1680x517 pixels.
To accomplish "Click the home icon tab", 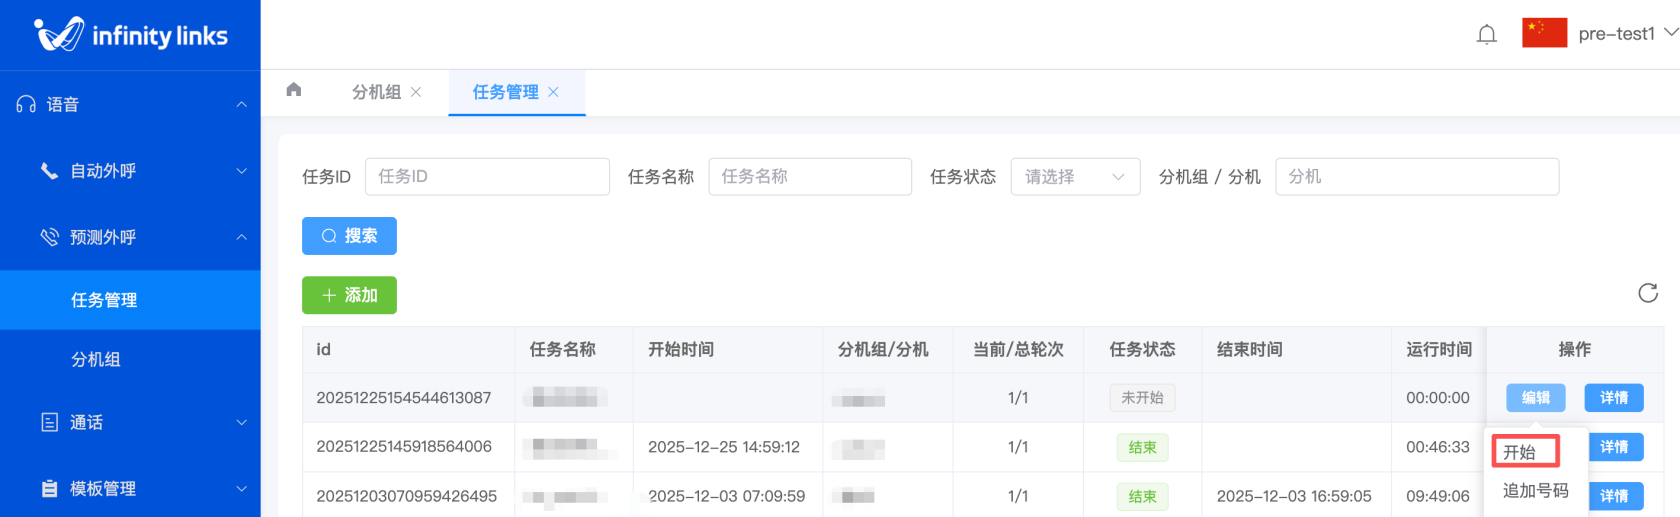I will tap(294, 90).
